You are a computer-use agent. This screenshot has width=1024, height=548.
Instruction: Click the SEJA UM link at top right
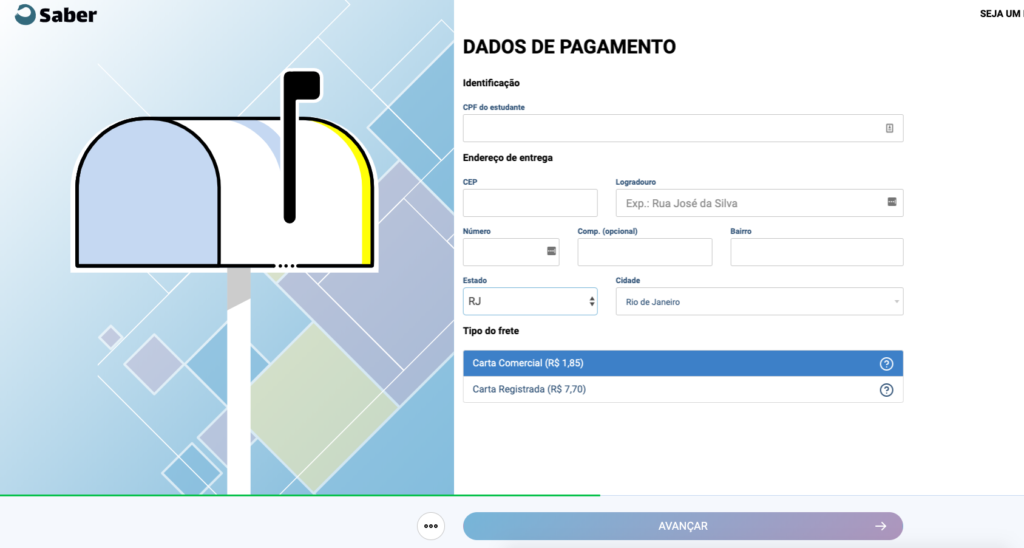(1001, 14)
